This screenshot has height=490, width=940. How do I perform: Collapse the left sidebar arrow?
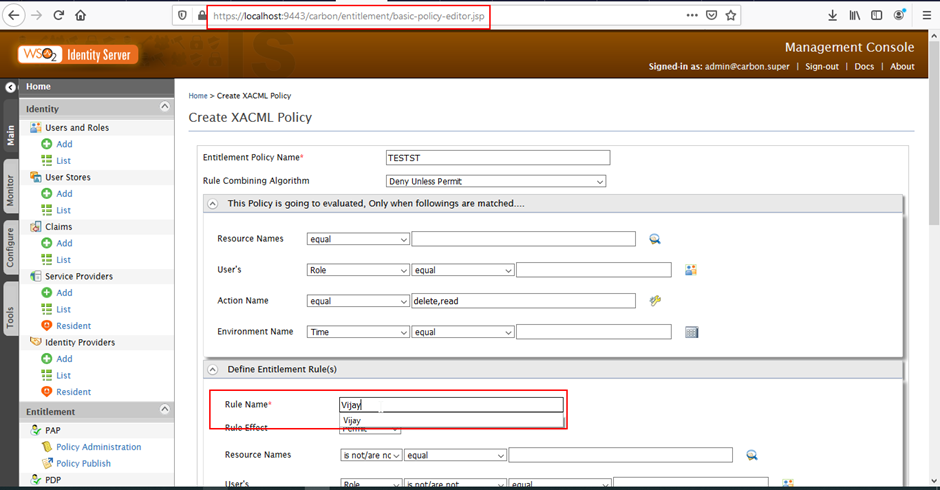click(x=11, y=88)
